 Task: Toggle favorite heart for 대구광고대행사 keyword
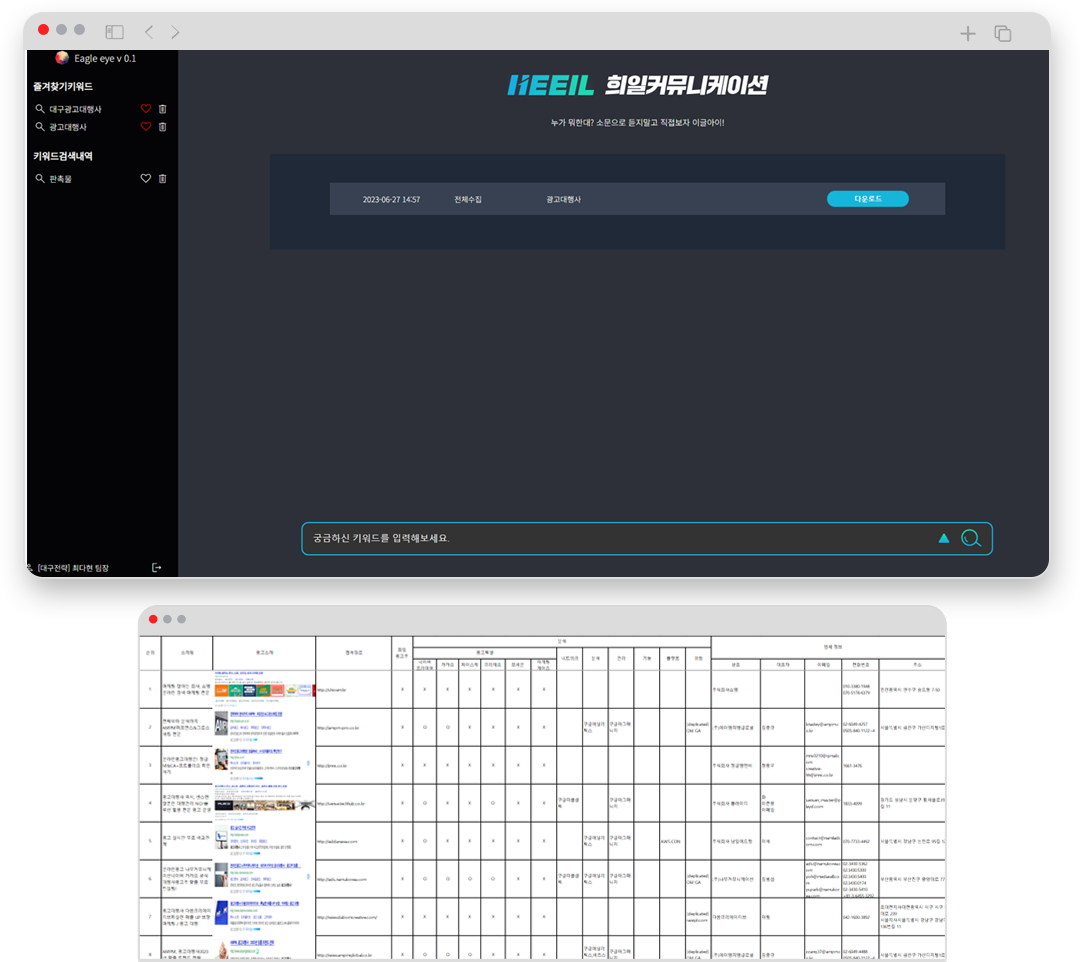145,109
